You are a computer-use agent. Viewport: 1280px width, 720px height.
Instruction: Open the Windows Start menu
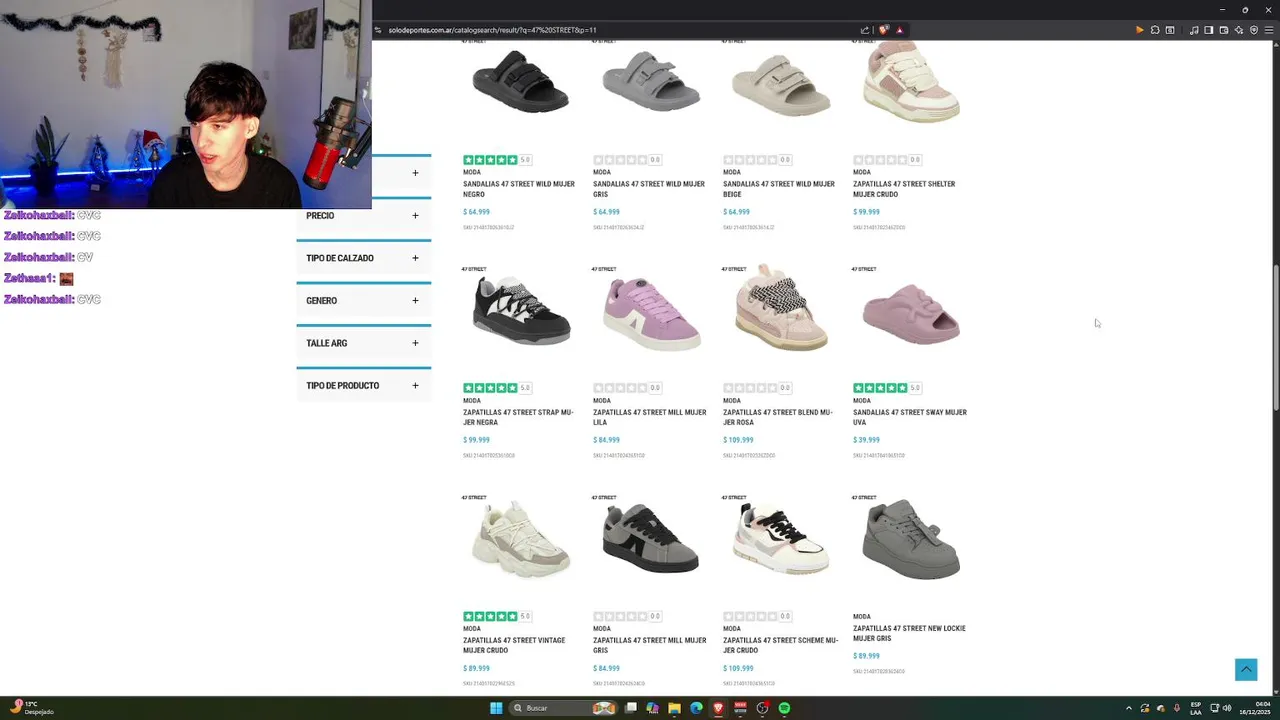(496, 708)
